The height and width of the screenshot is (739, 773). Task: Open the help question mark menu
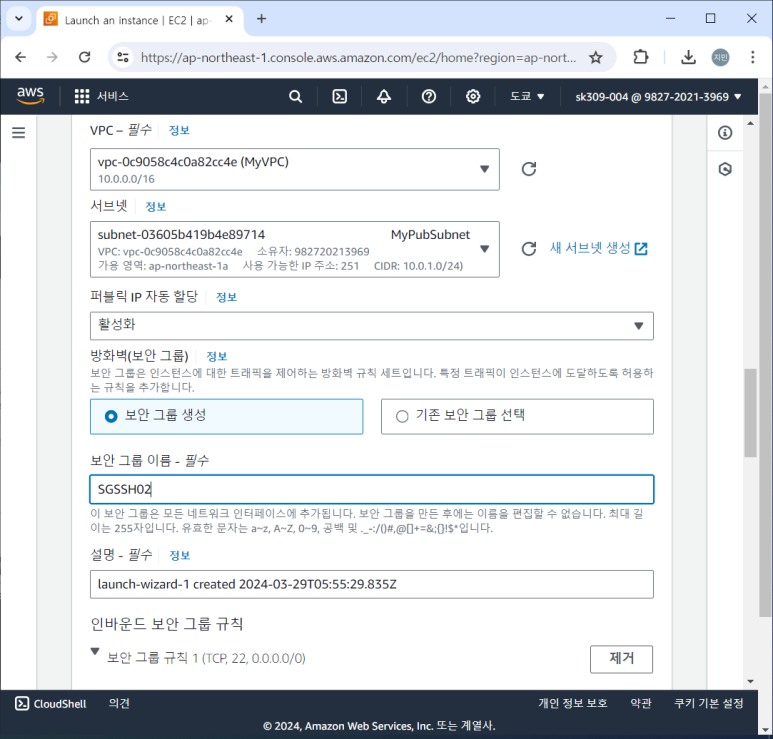tap(428, 96)
